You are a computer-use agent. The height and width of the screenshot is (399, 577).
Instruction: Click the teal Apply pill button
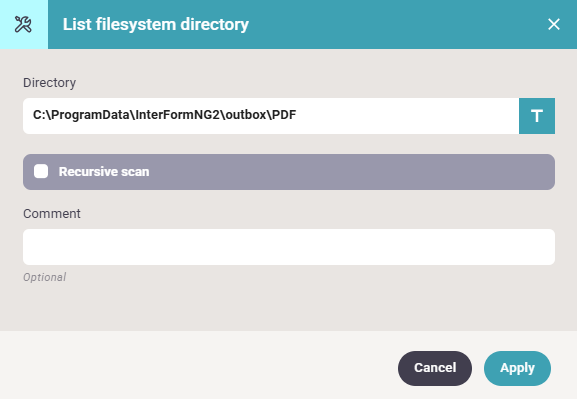[x=517, y=368]
